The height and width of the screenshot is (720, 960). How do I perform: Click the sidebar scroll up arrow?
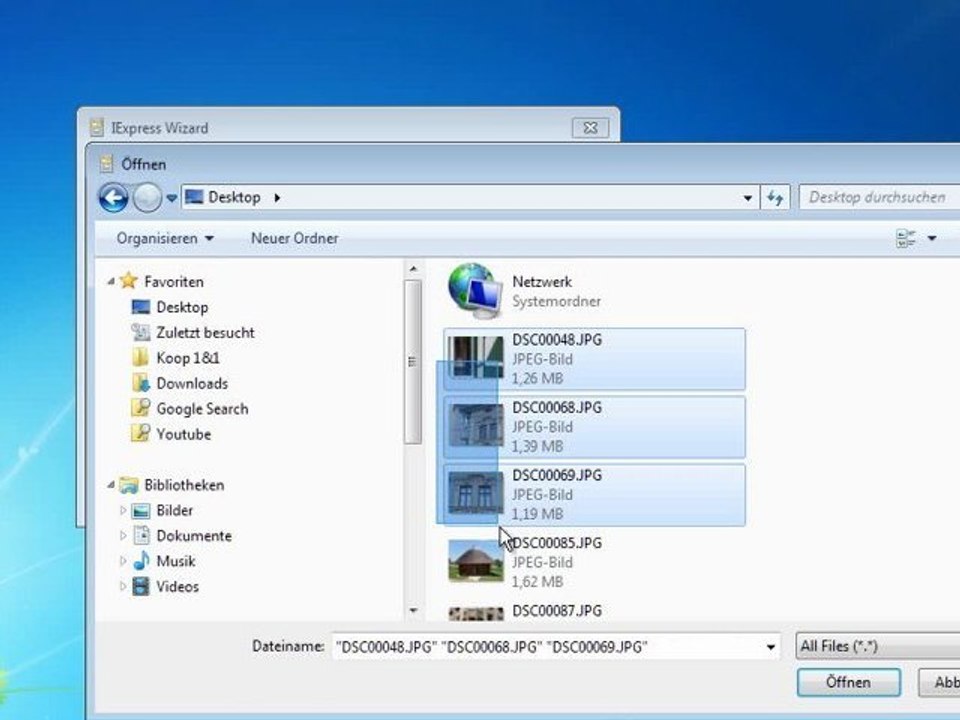pos(413,269)
